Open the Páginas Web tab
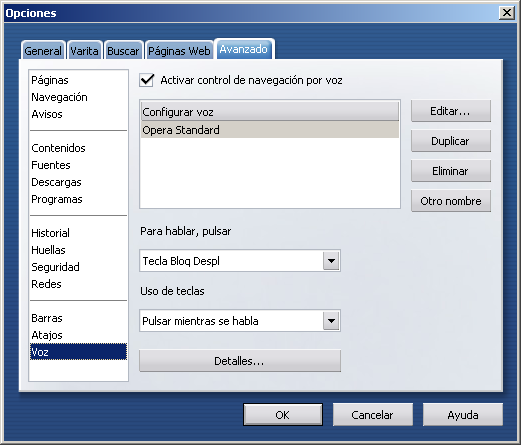521x445 pixels. [179, 51]
